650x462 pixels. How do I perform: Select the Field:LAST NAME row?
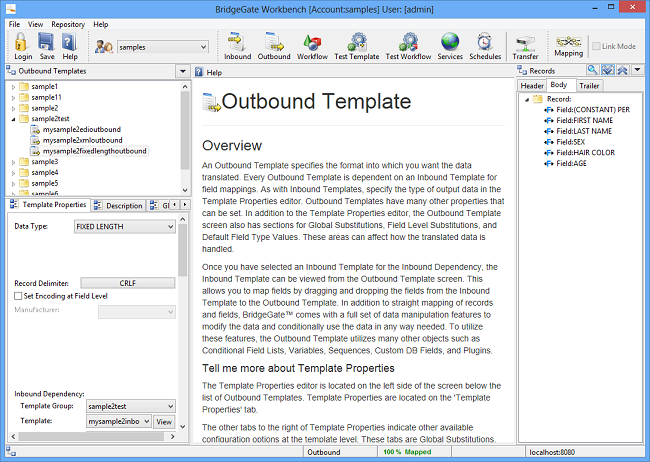584,131
